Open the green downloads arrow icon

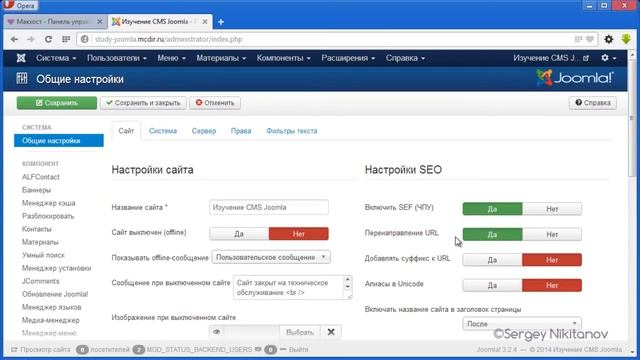626,39
